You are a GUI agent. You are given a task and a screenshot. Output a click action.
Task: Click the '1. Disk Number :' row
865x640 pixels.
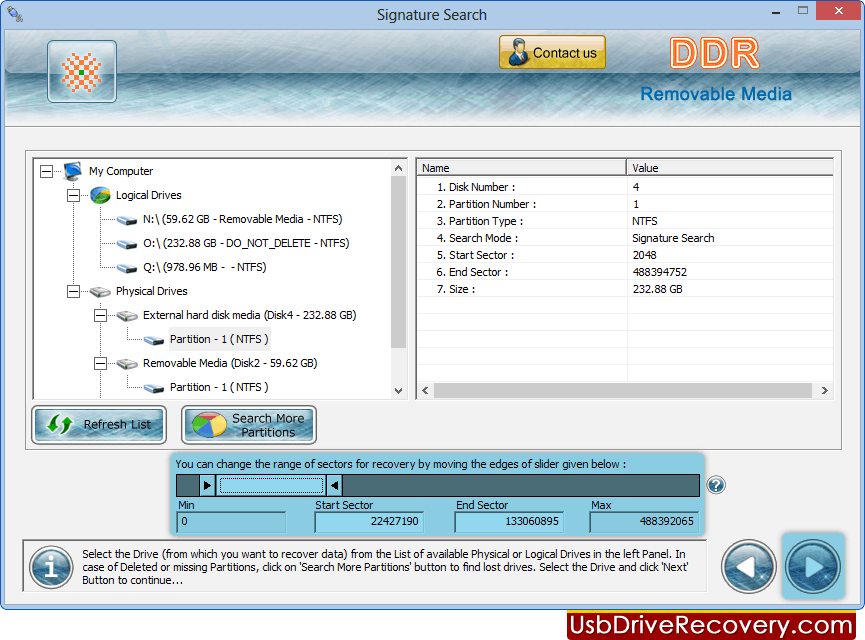click(x=625, y=187)
